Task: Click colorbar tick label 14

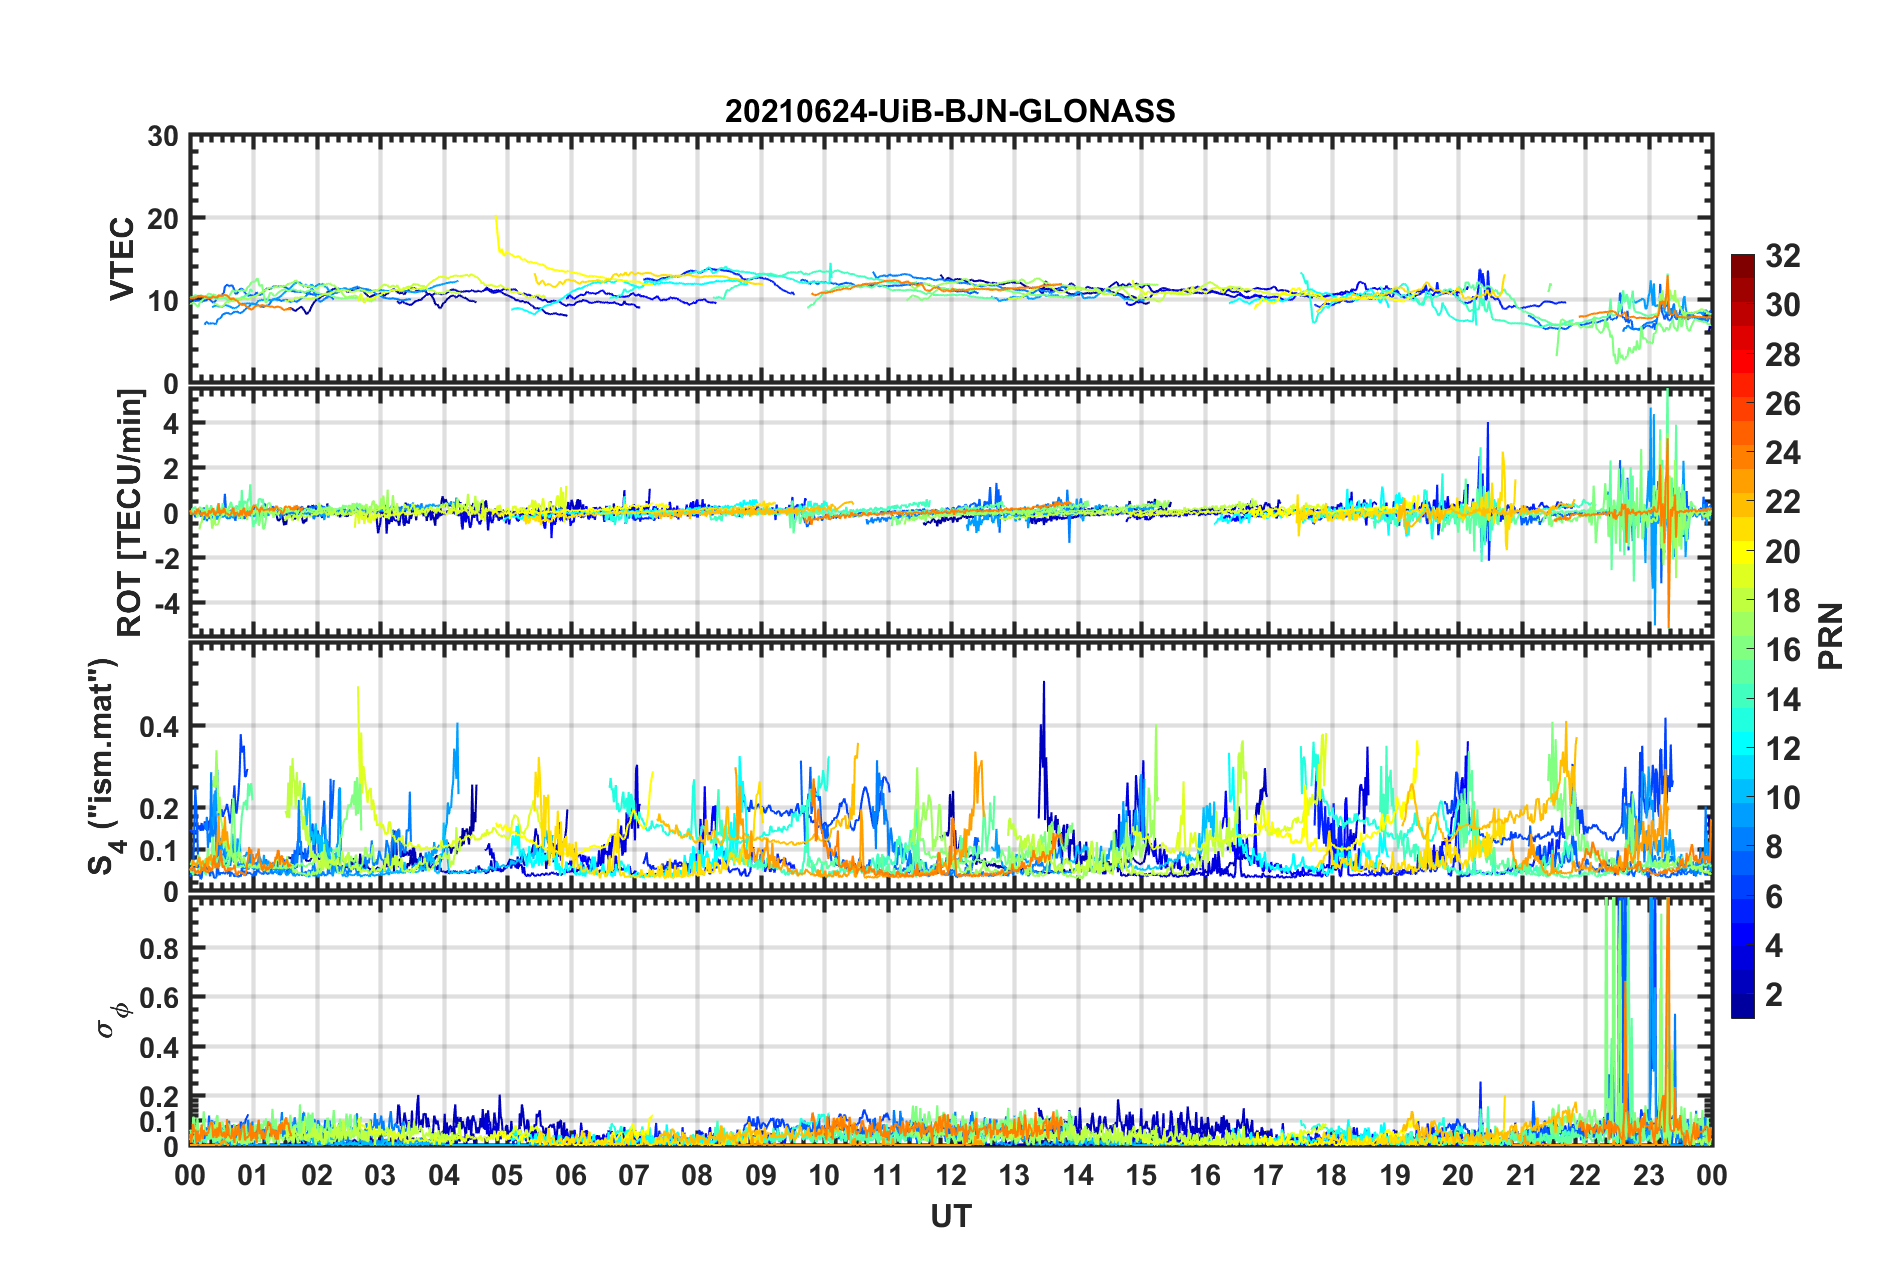Action: pyautogui.click(x=1782, y=700)
